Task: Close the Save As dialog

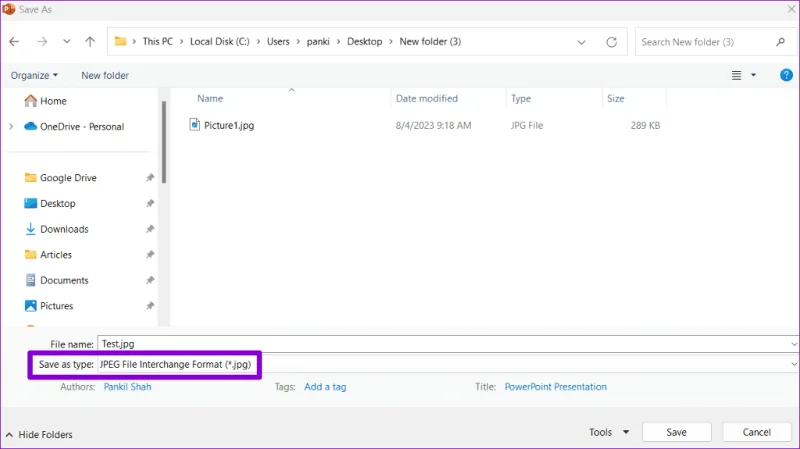Action: [791, 9]
